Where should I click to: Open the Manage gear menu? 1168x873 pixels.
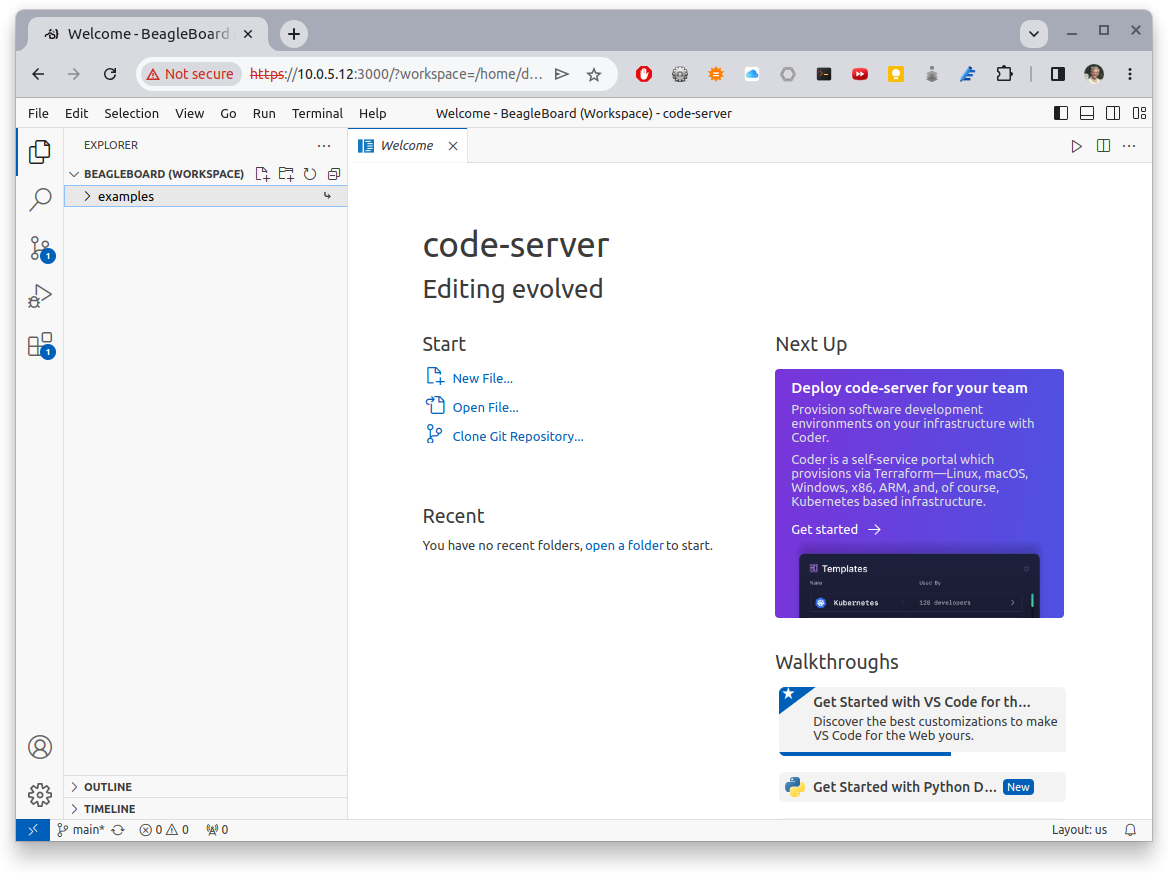click(x=40, y=795)
